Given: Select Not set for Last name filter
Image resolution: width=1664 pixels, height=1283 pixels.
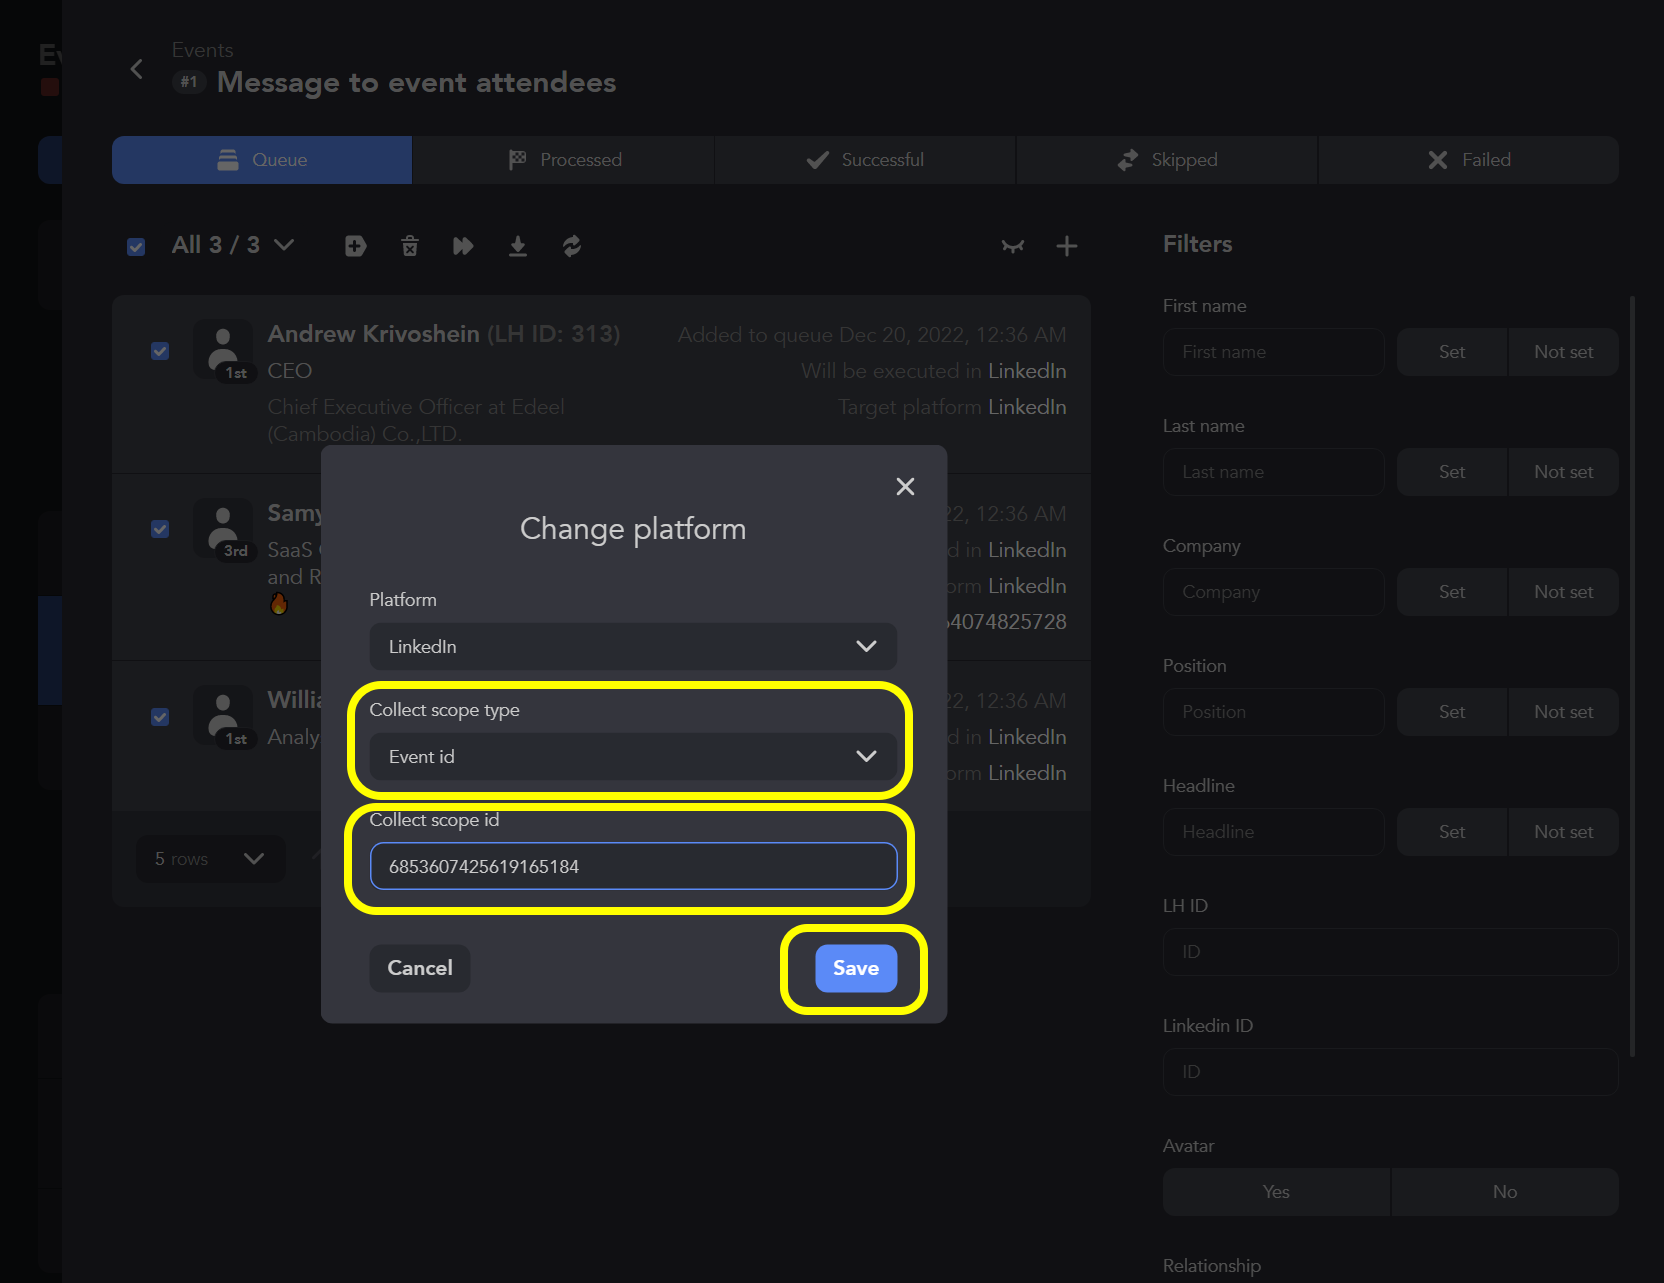Looking at the screenshot, I should [1563, 472].
